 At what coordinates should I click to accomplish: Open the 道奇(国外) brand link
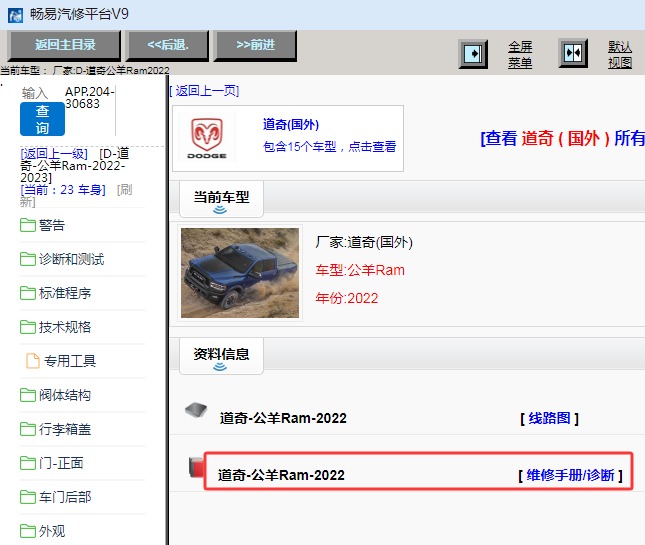click(x=291, y=125)
